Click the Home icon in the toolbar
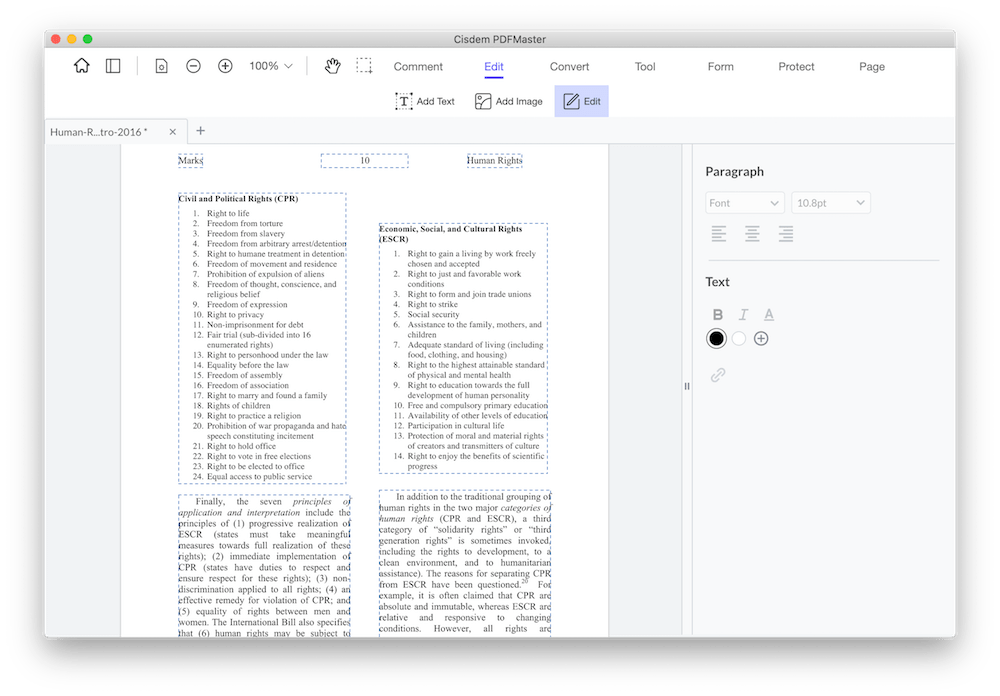 [81, 65]
